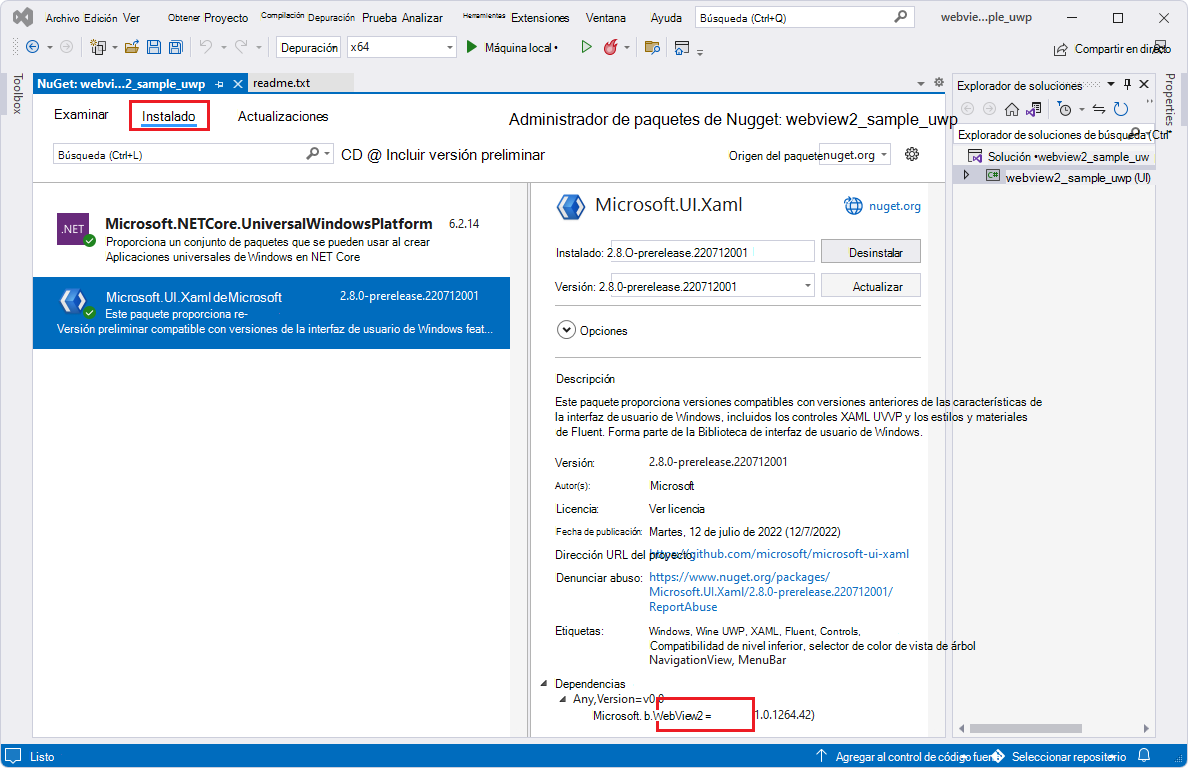Expand the Opciones section
The image size is (1188, 768).
[x=567, y=330]
